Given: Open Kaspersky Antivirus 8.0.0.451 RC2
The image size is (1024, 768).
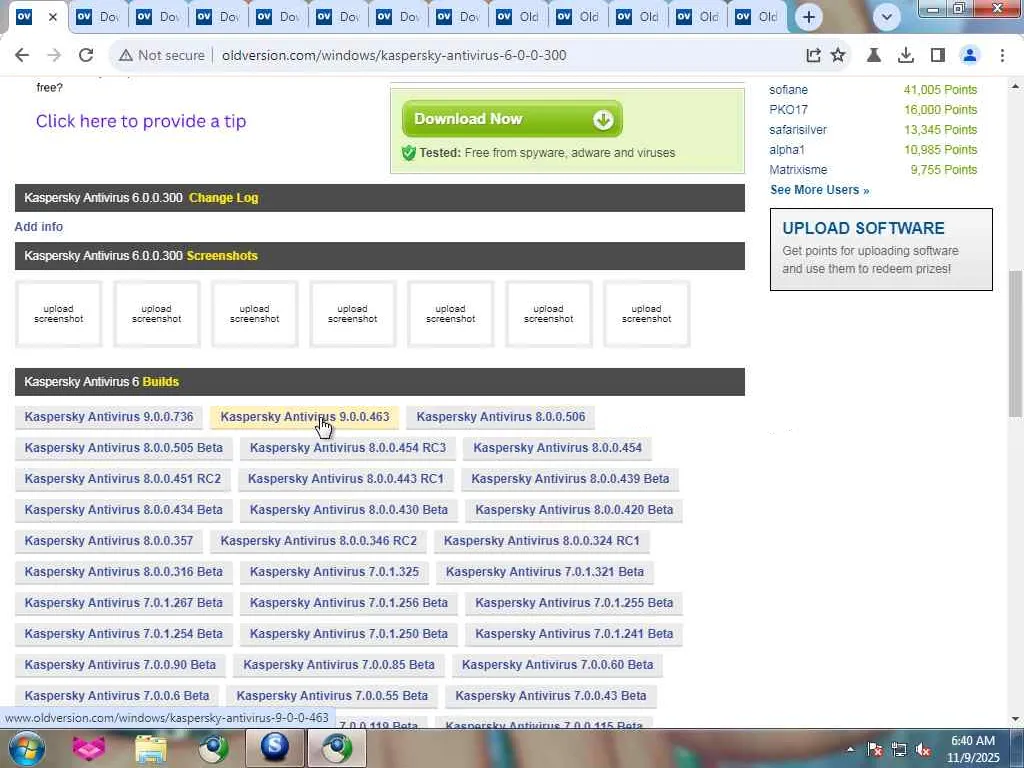Looking at the screenshot, I should point(123,479).
